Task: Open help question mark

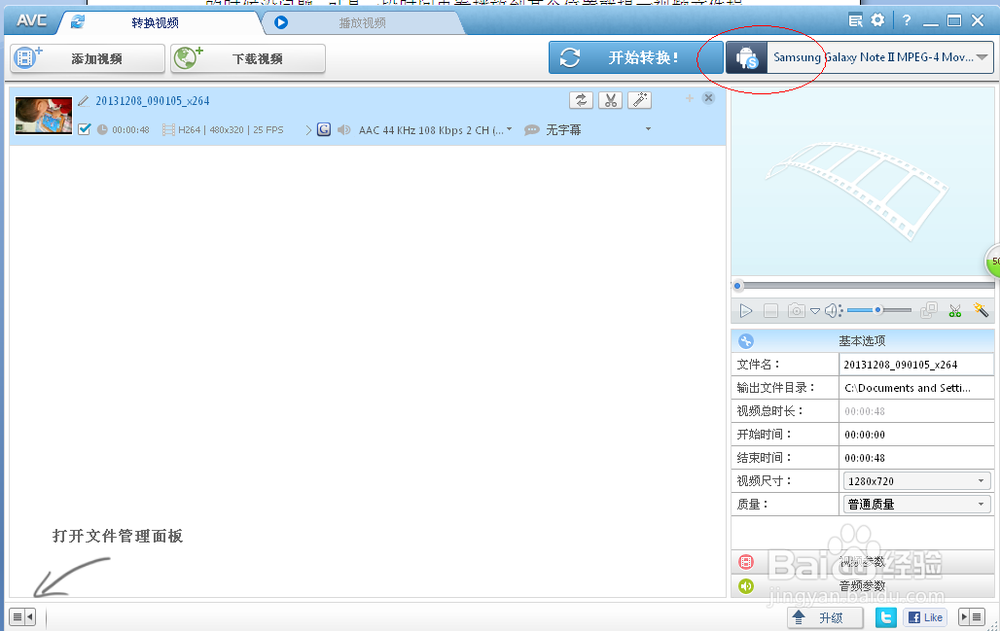Action: coord(906,20)
